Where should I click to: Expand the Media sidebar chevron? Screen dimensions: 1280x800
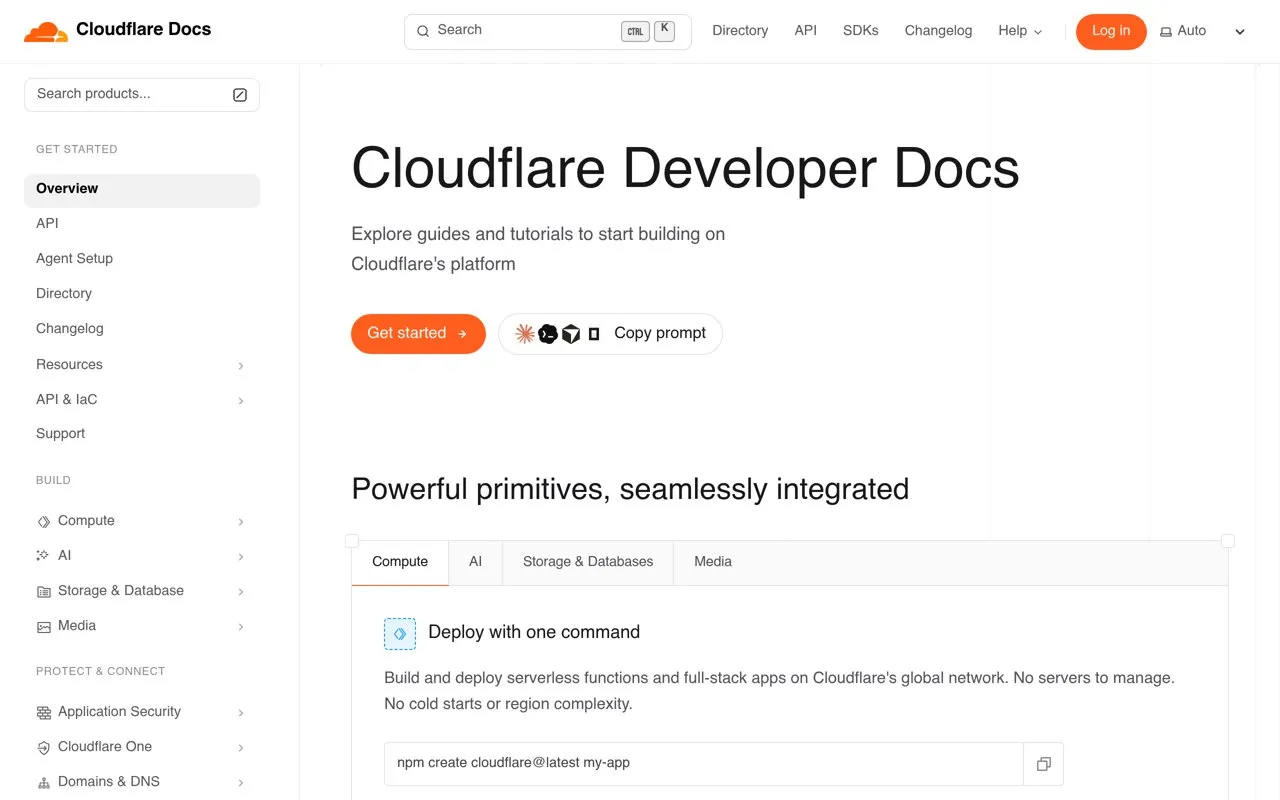(241, 627)
